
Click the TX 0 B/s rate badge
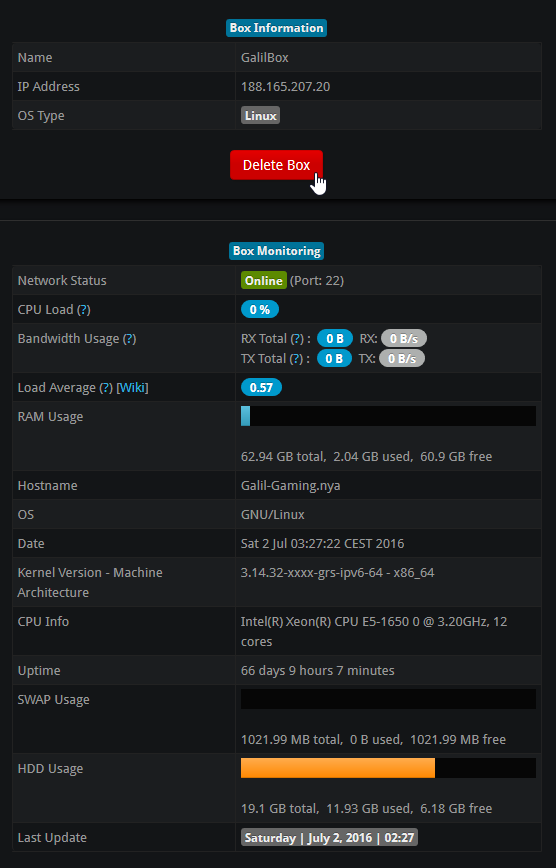pyautogui.click(x=402, y=358)
